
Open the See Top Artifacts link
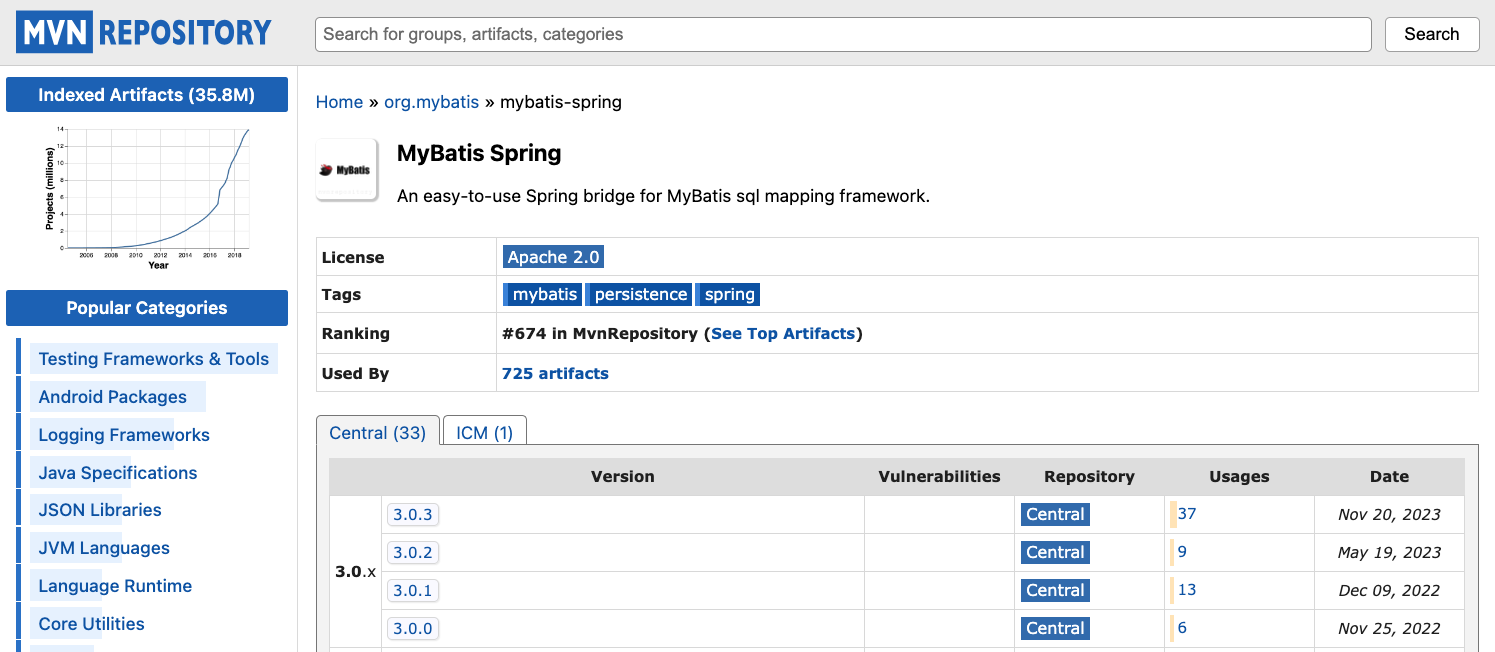[784, 333]
